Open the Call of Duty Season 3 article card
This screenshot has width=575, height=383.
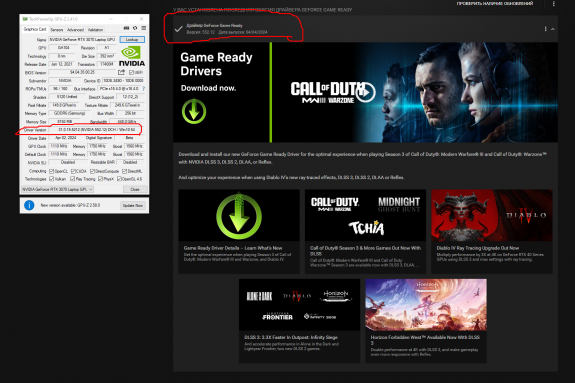pyautogui.click(x=365, y=231)
